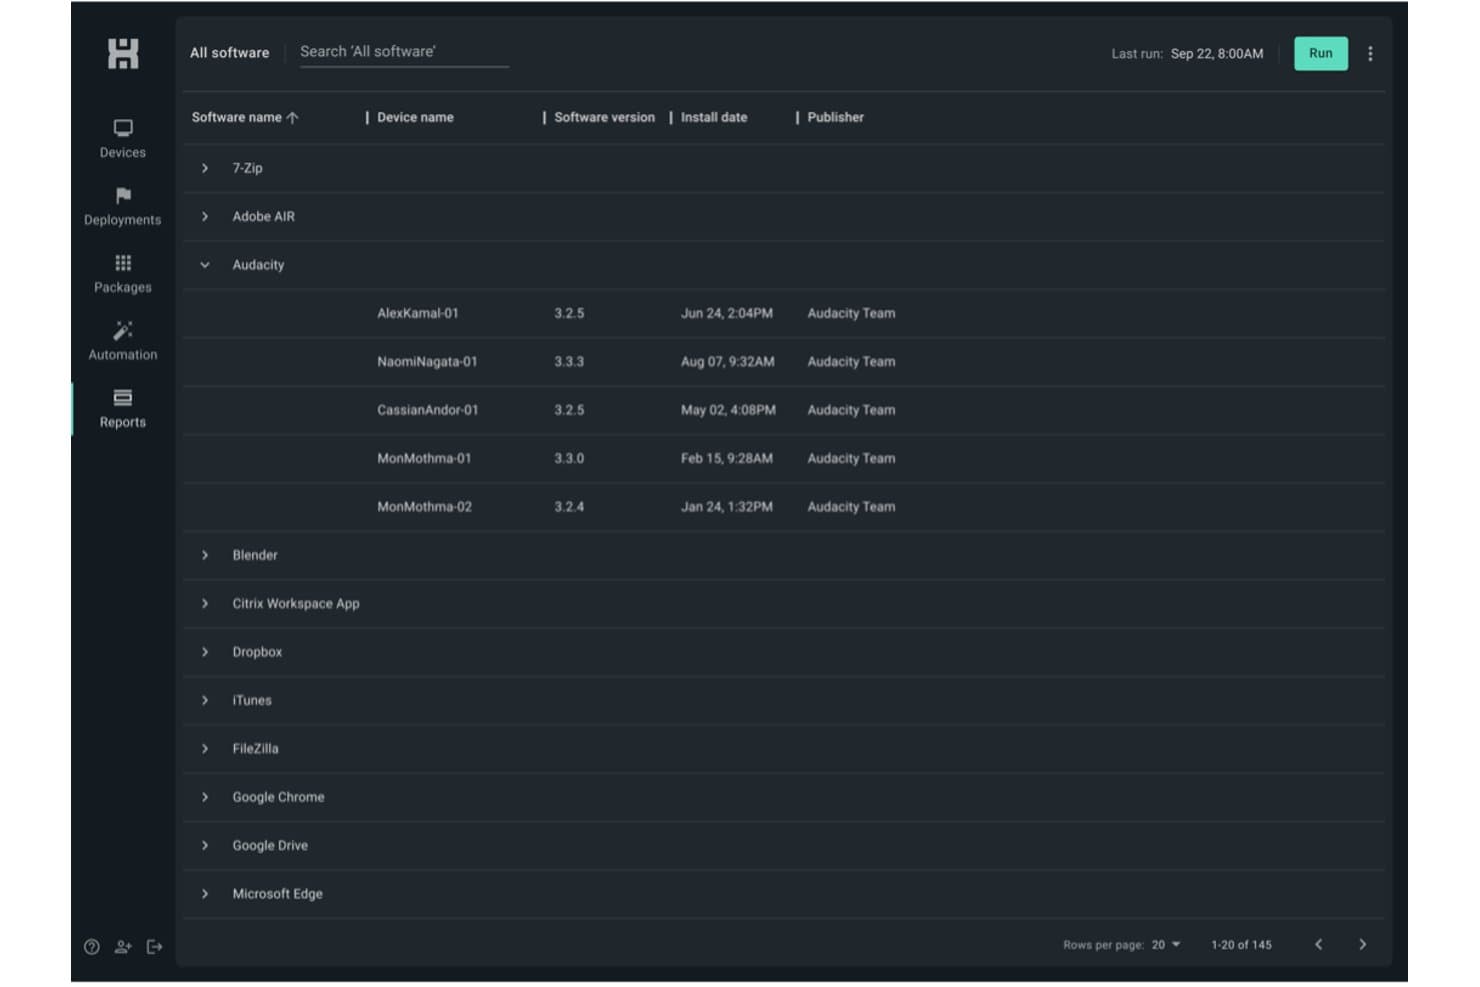
Task: Expand the Google Chrome row
Action: 205,797
